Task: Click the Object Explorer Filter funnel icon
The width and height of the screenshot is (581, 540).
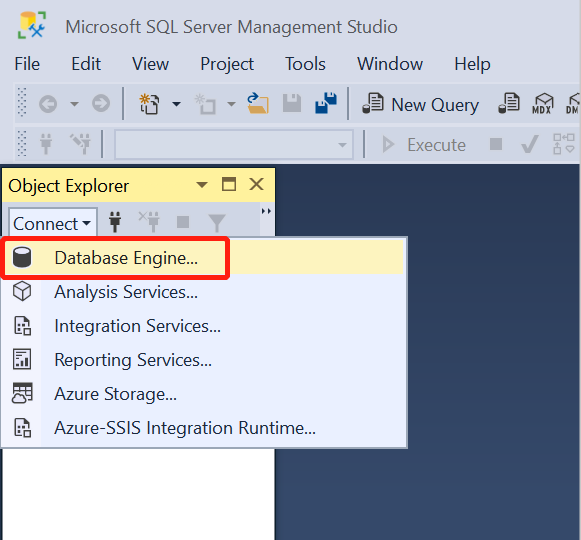Action: pyautogui.click(x=217, y=222)
